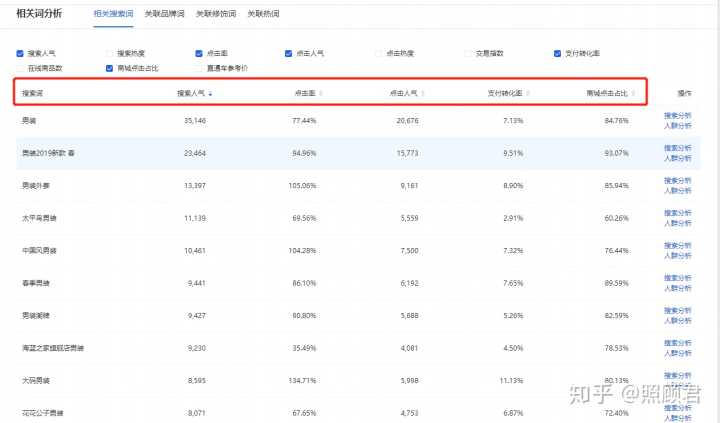Open 搜索分析 for the 男装 row
Image resolution: width=720 pixels, height=423 pixels.
point(677,115)
